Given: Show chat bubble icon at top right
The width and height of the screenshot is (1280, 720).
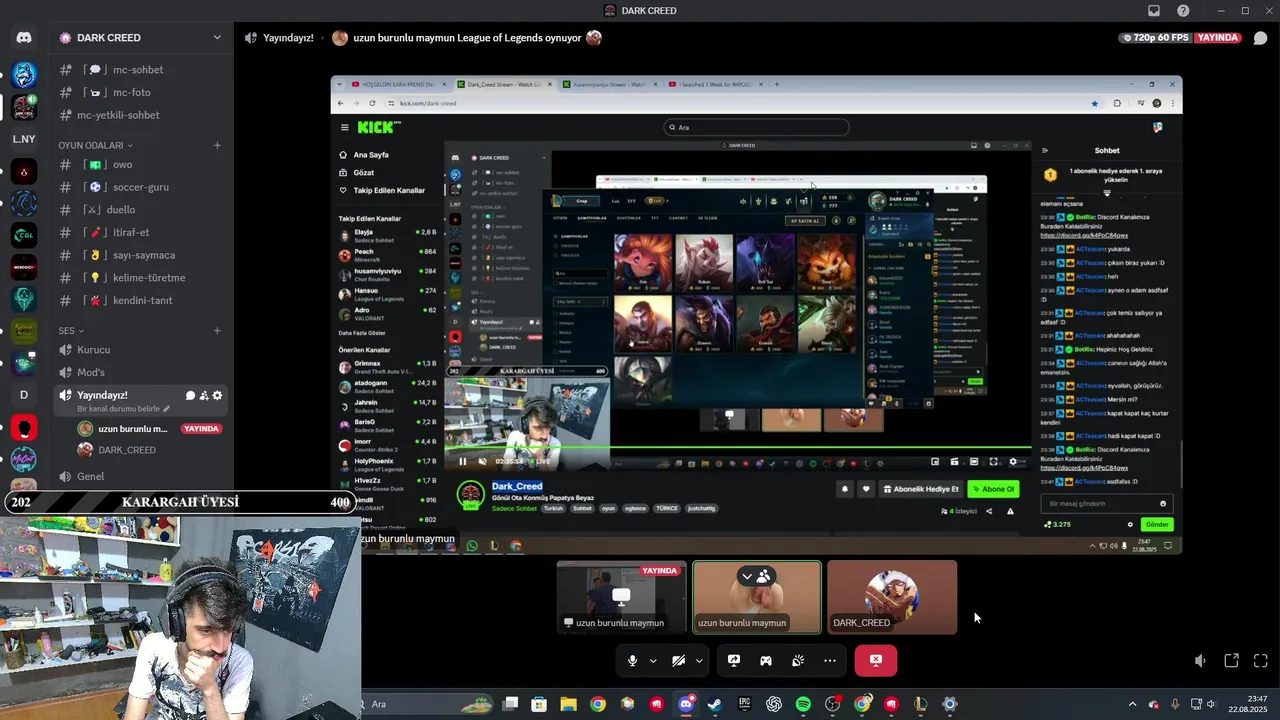Looking at the screenshot, I should tap(1260, 38).
